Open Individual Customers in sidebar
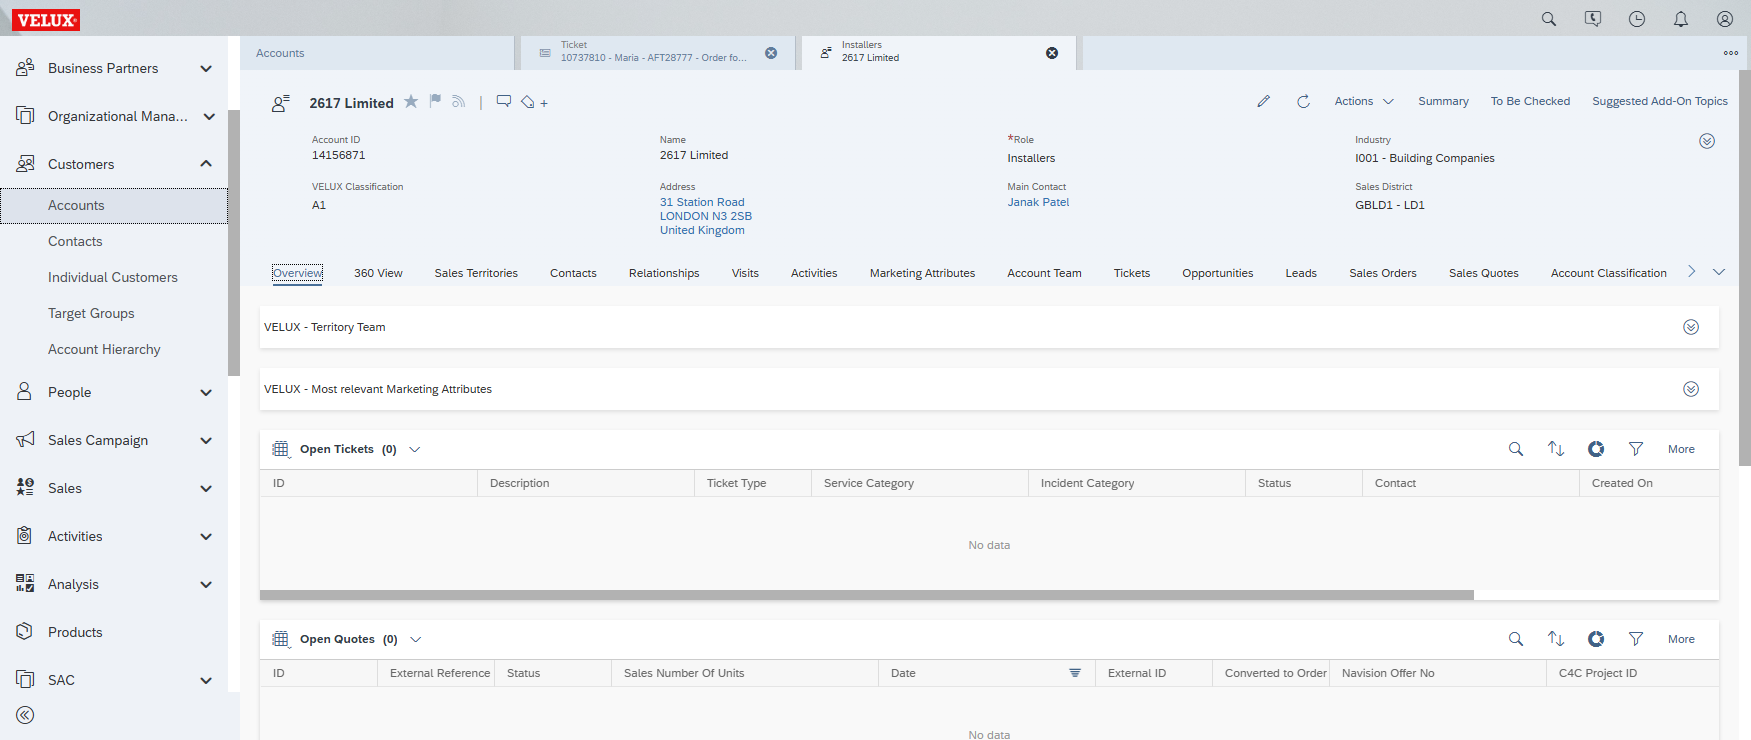 click(113, 277)
